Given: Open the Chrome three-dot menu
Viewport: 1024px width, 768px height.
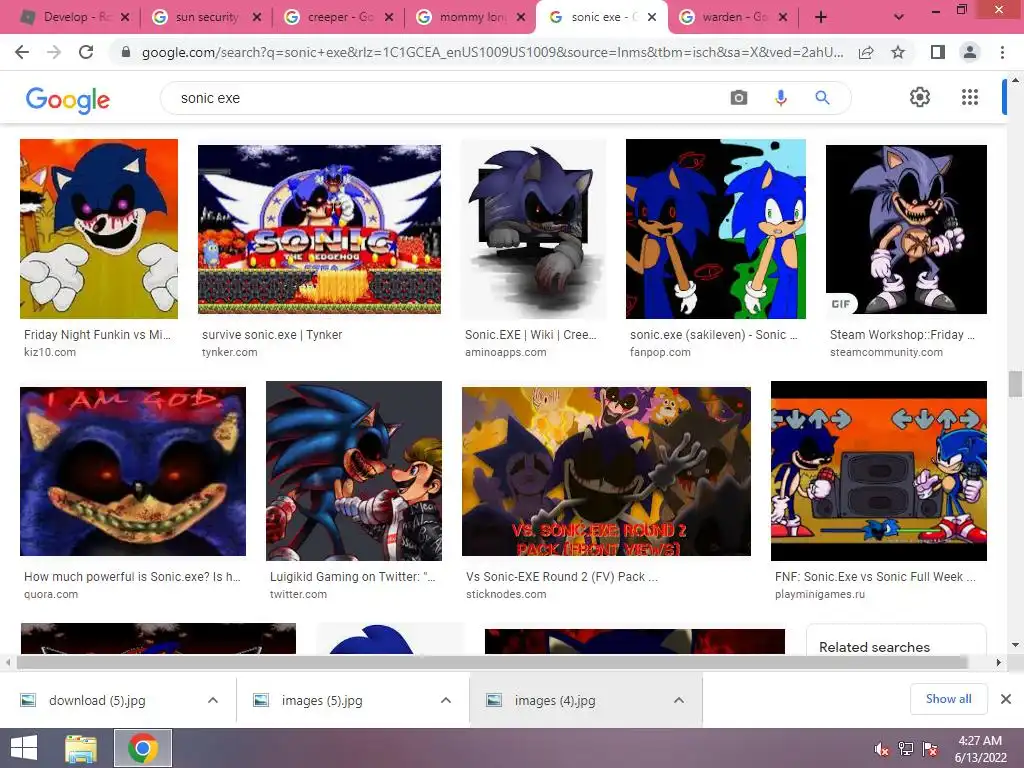Looking at the screenshot, I should click(1002, 52).
